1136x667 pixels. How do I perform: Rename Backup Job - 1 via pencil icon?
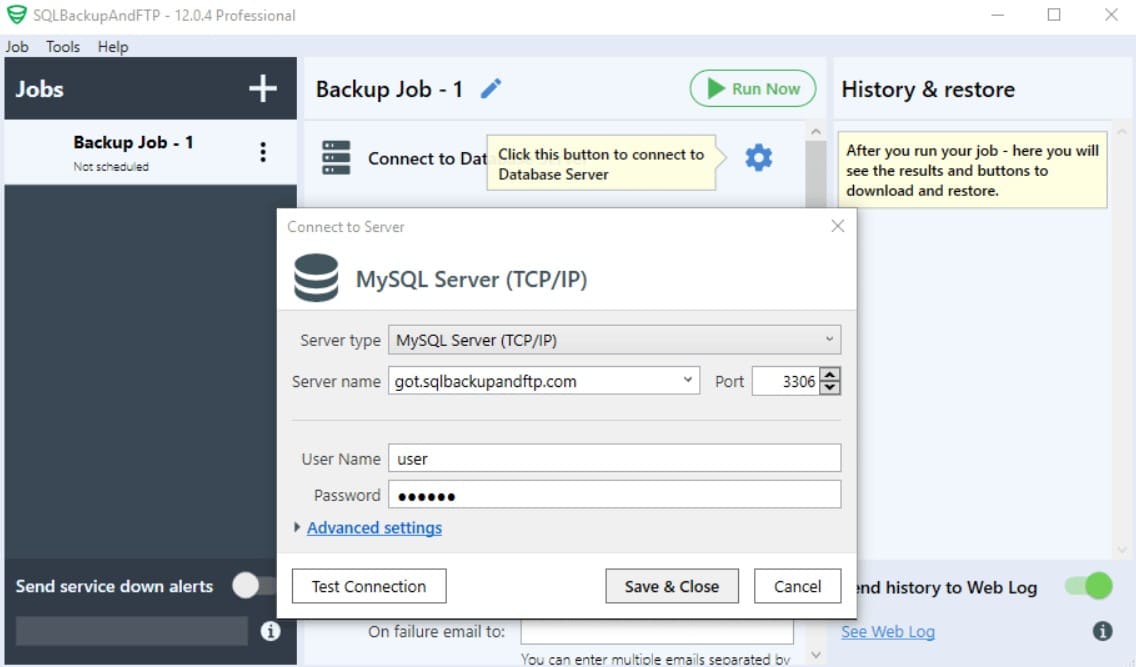pos(491,88)
